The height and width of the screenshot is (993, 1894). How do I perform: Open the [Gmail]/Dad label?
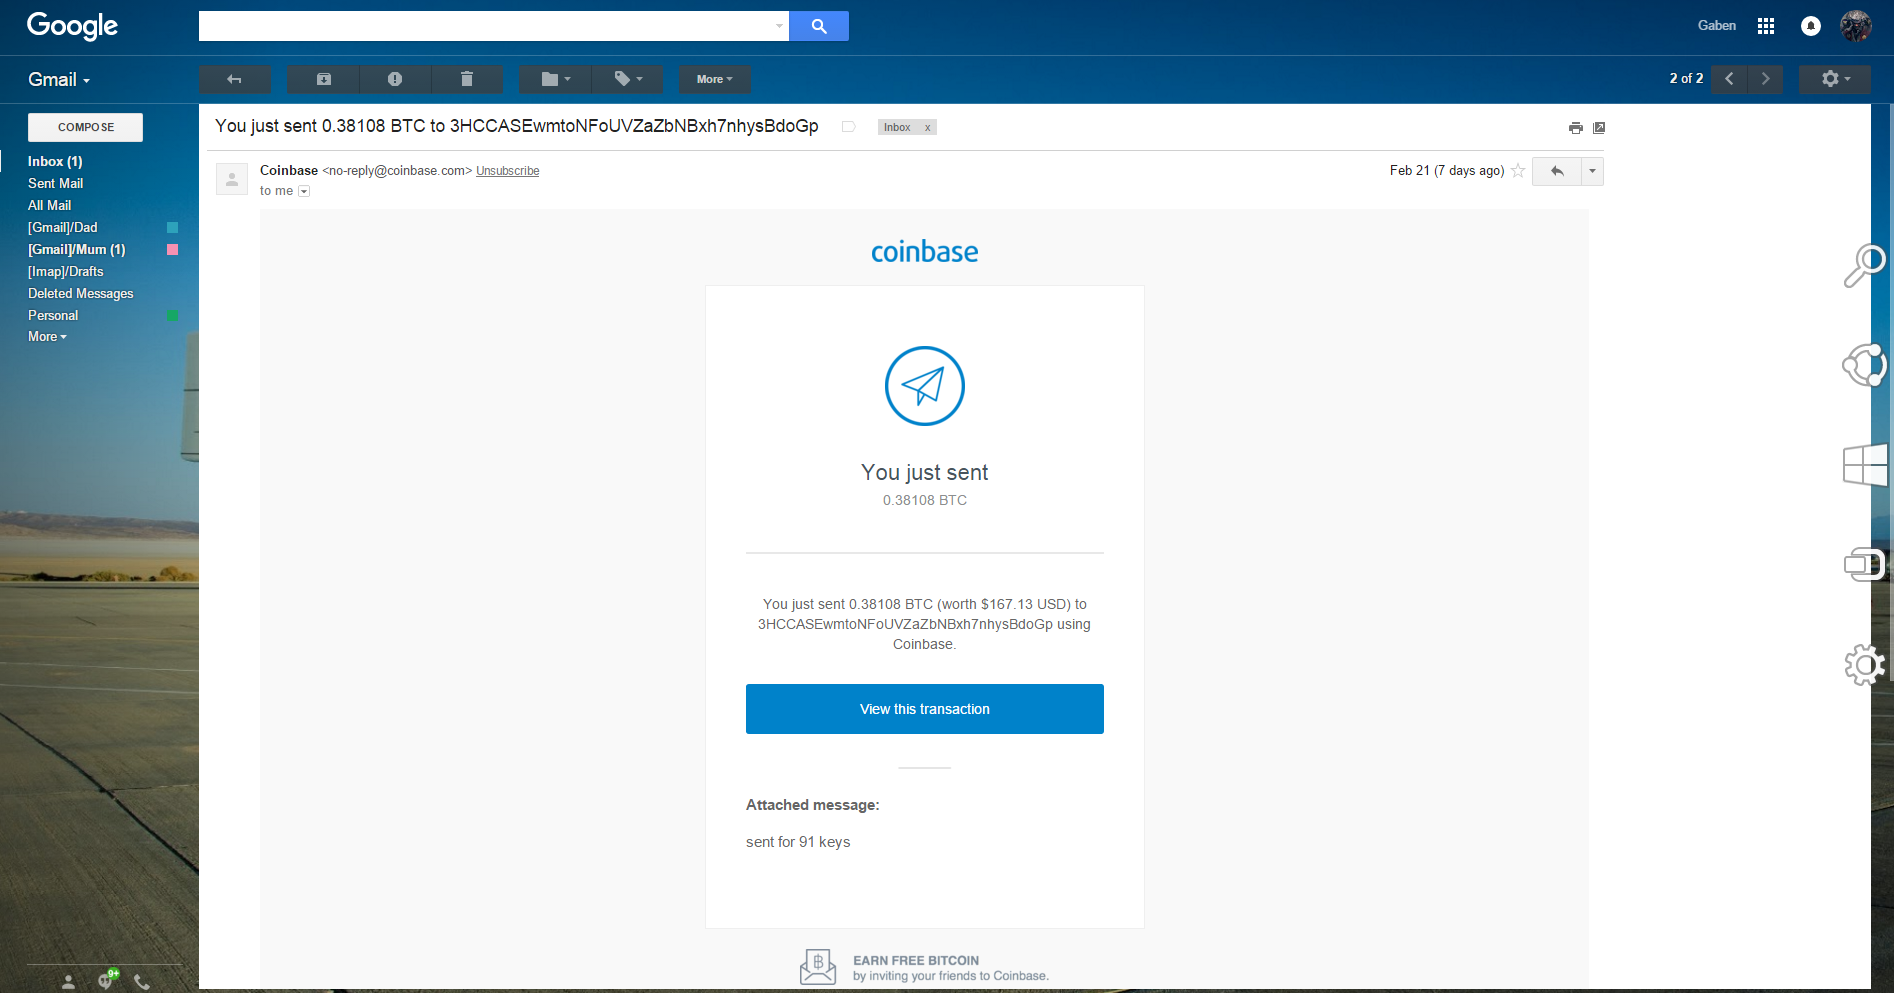point(63,227)
